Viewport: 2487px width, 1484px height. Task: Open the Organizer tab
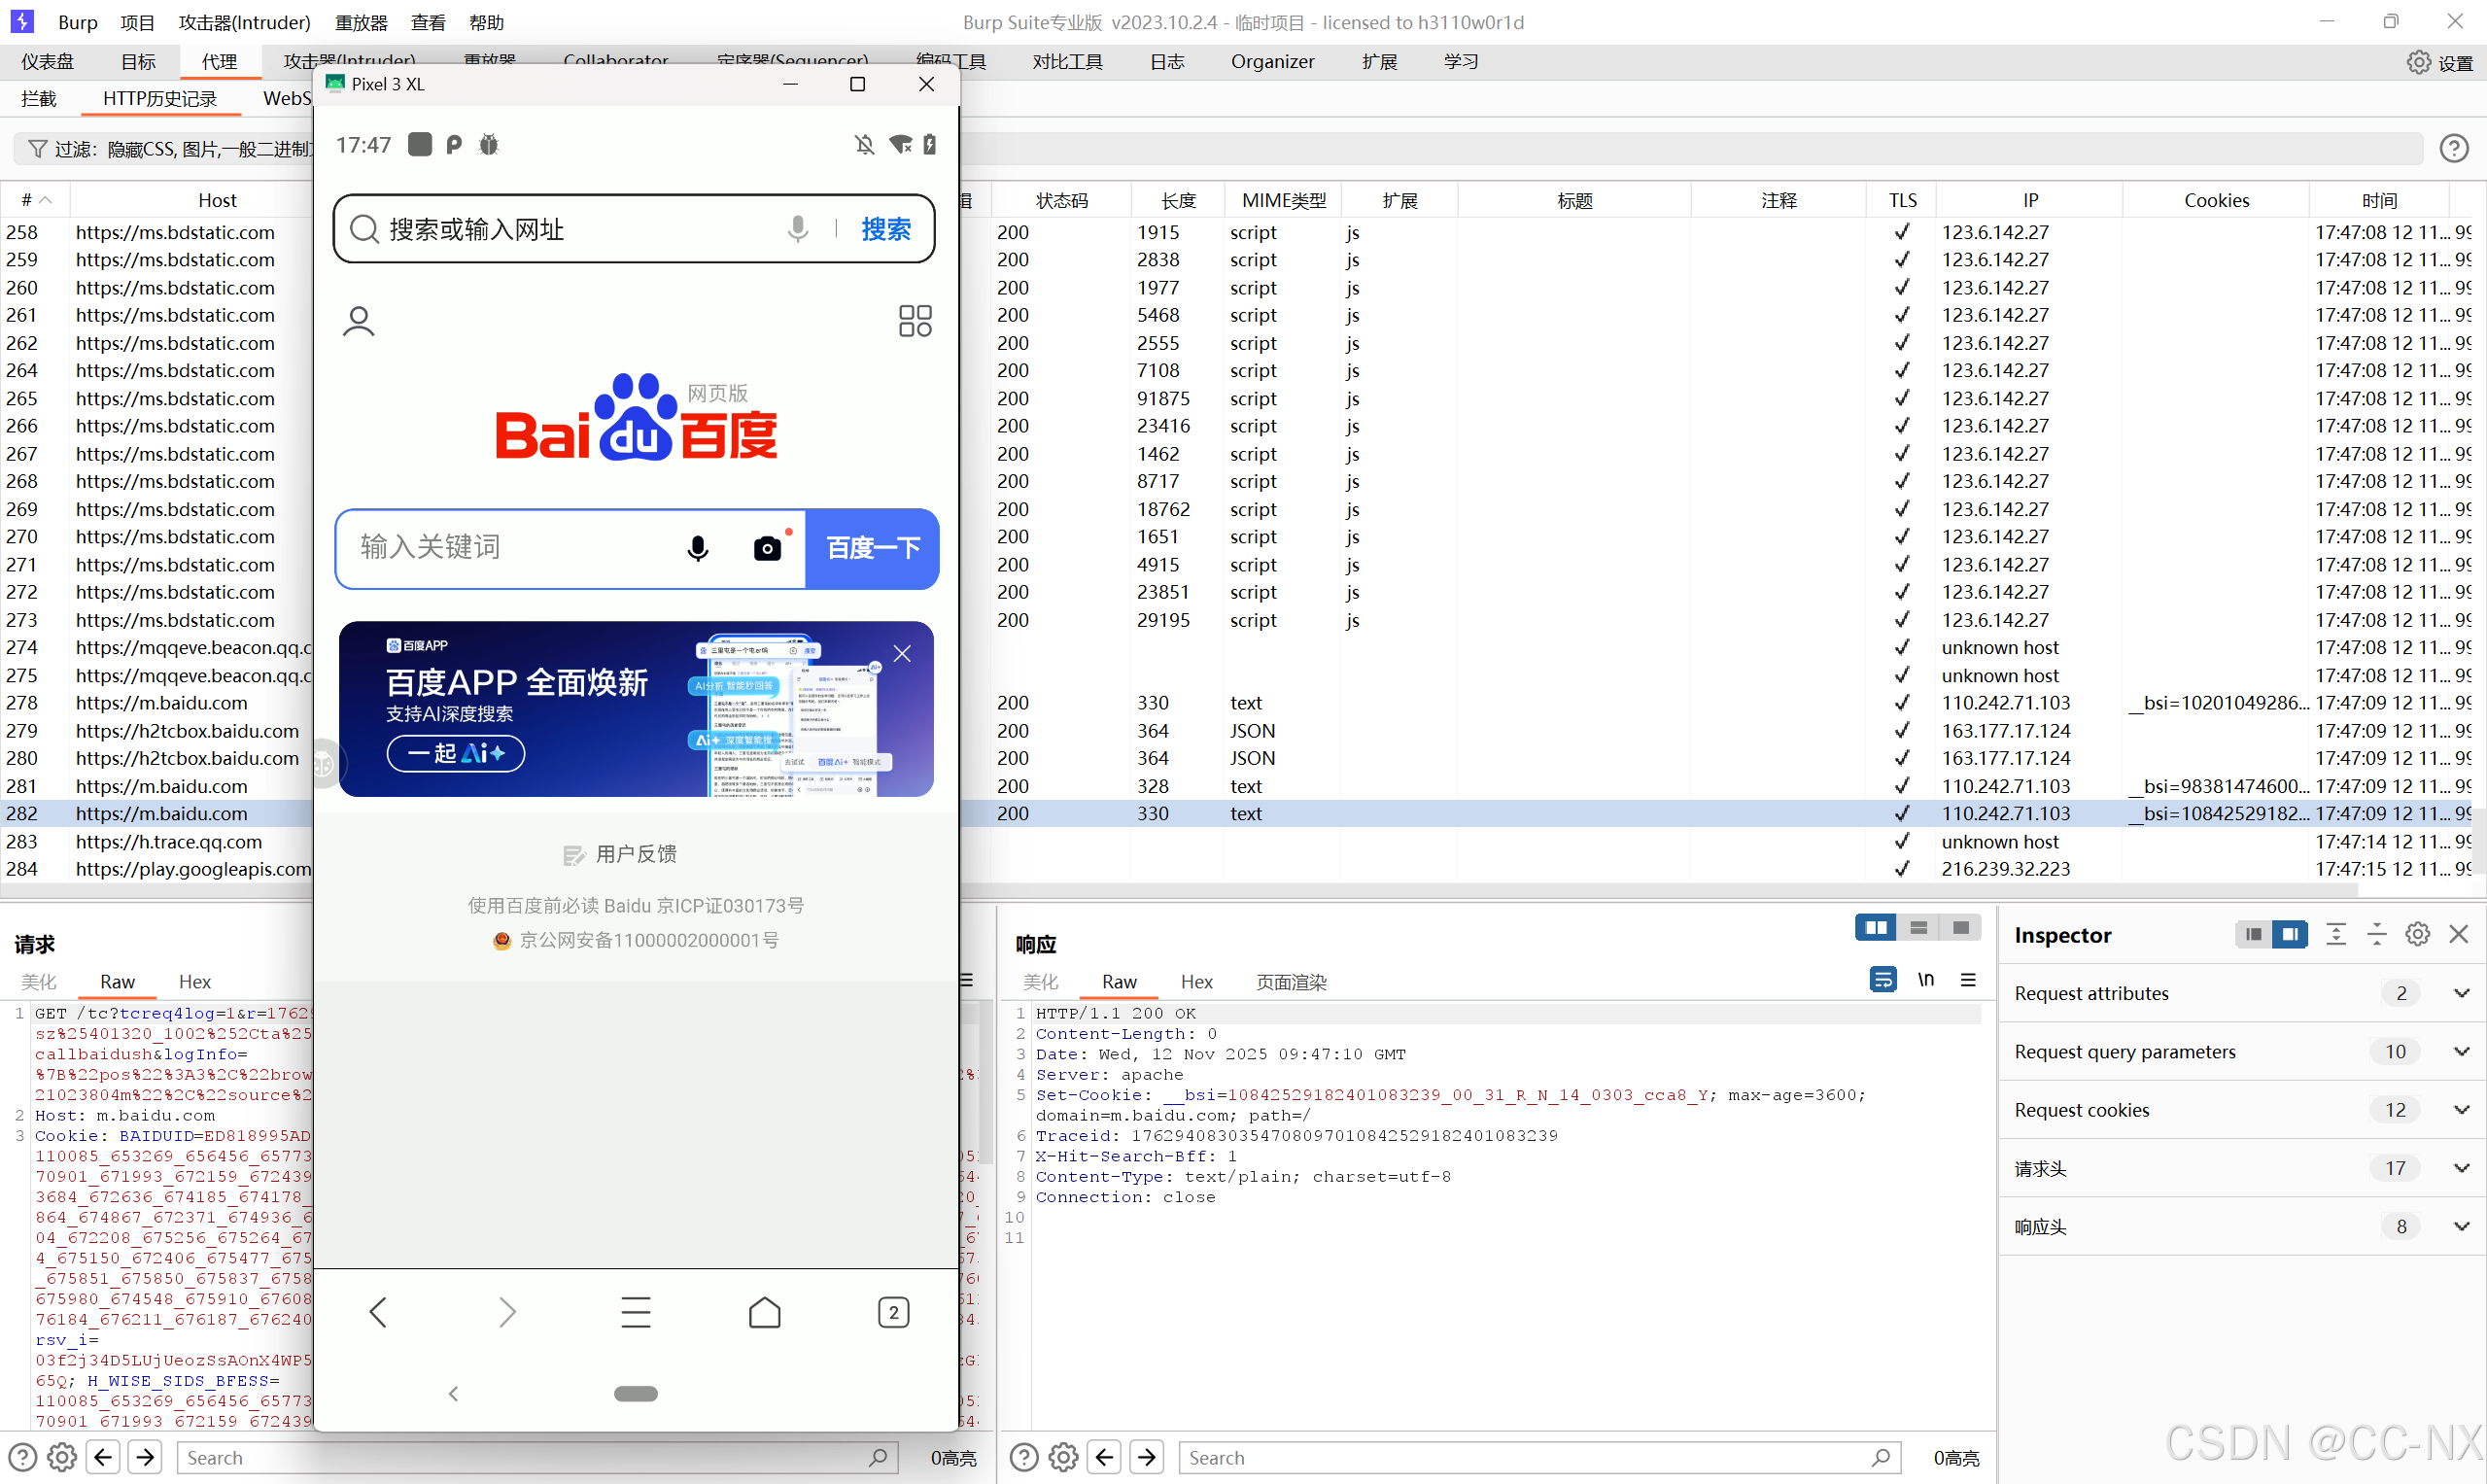[x=1272, y=62]
